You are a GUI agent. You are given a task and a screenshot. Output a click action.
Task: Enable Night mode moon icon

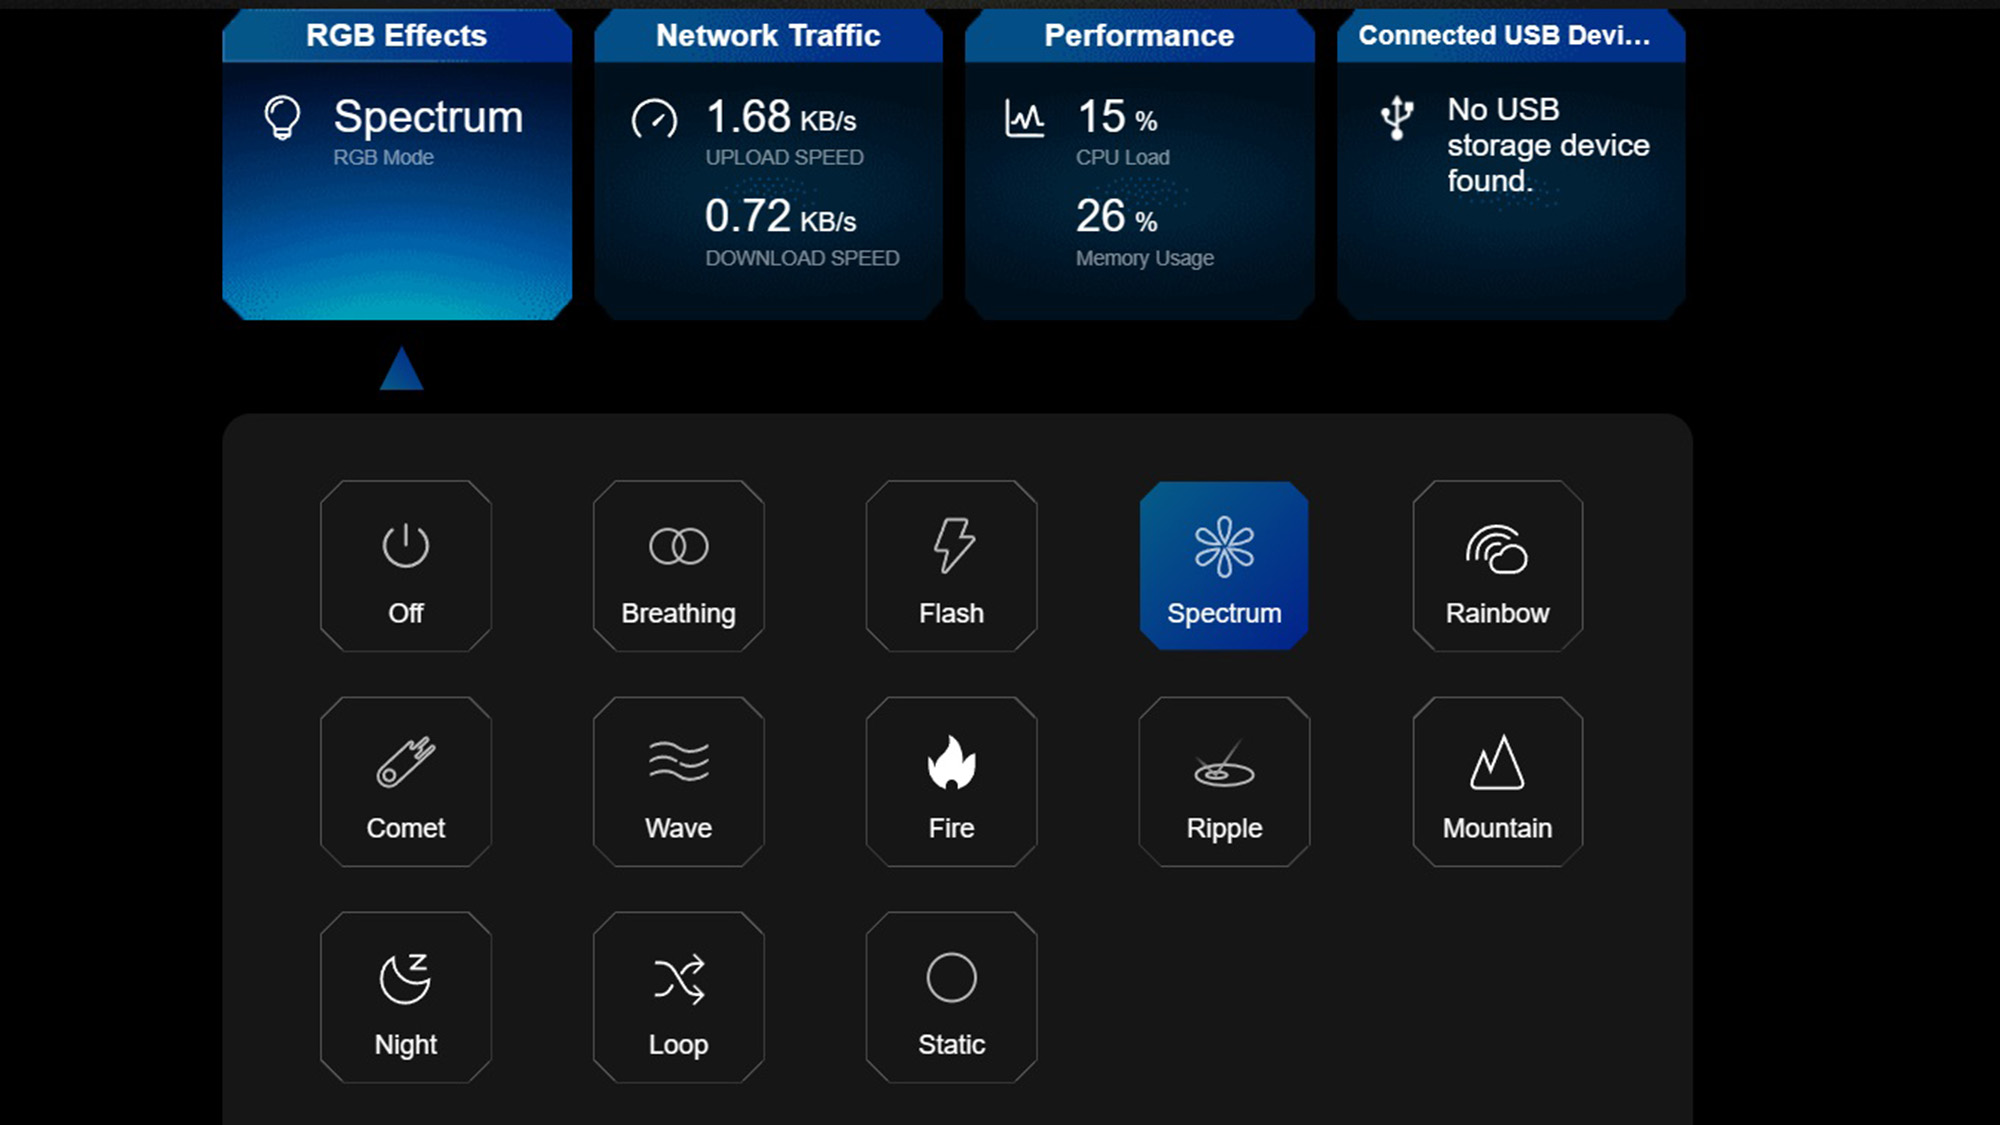click(x=405, y=997)
